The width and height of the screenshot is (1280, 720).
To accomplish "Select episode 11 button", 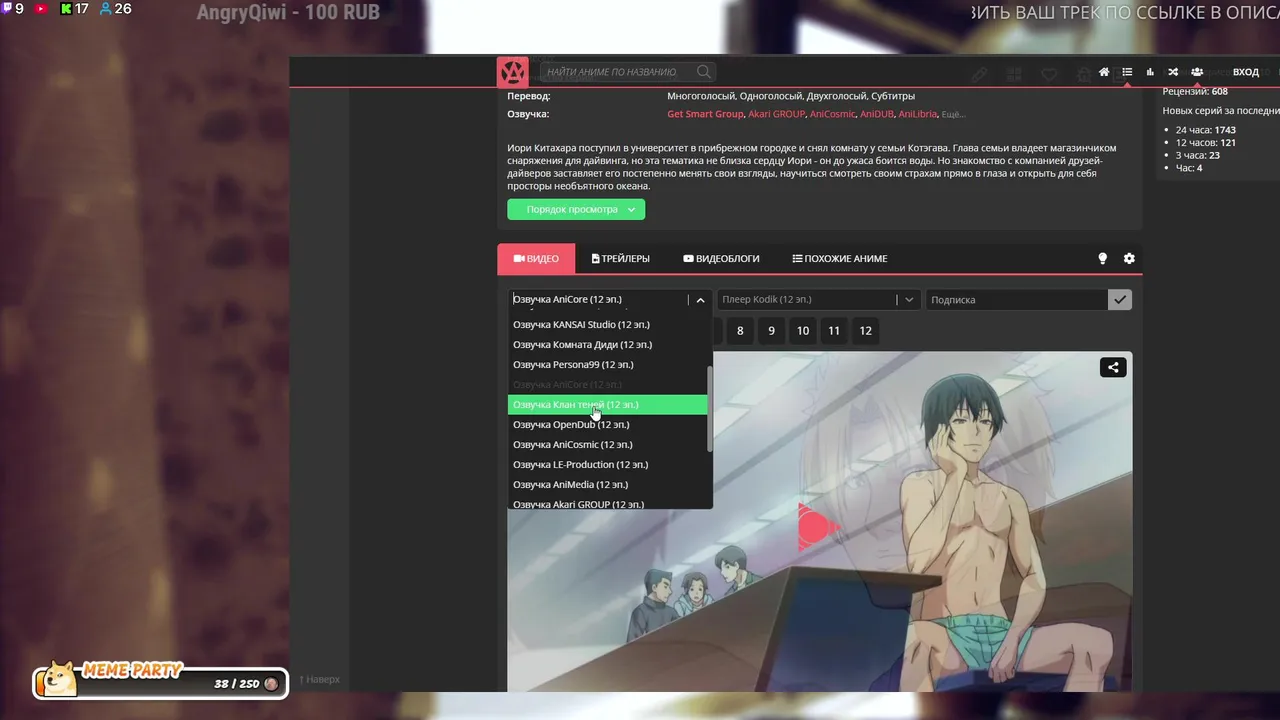I will [834, 330].
